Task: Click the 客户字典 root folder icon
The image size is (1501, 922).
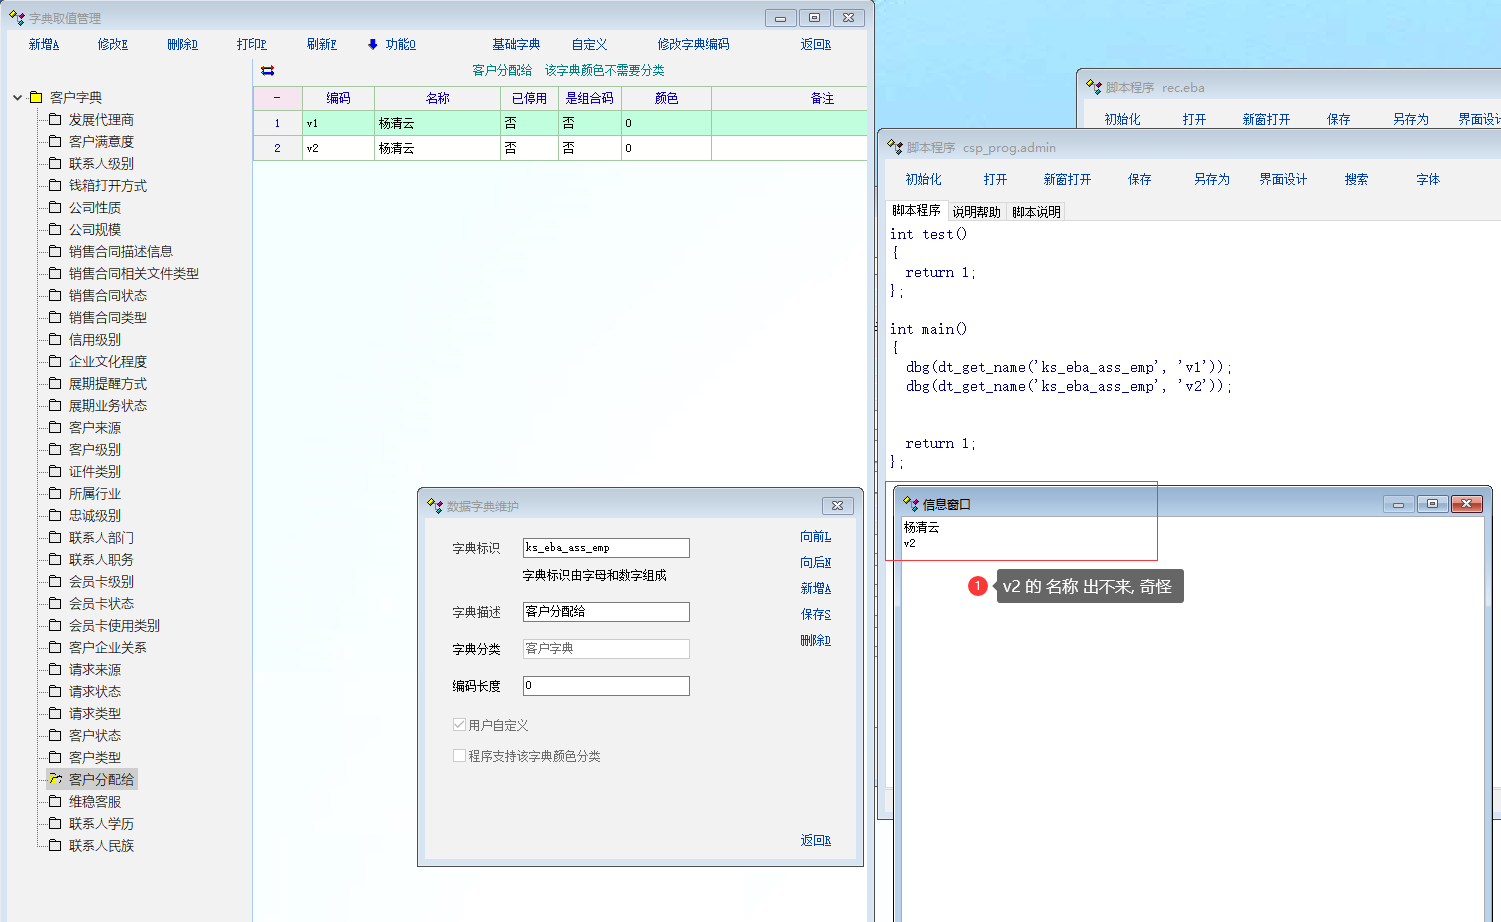Action: (x=36, y=97)
